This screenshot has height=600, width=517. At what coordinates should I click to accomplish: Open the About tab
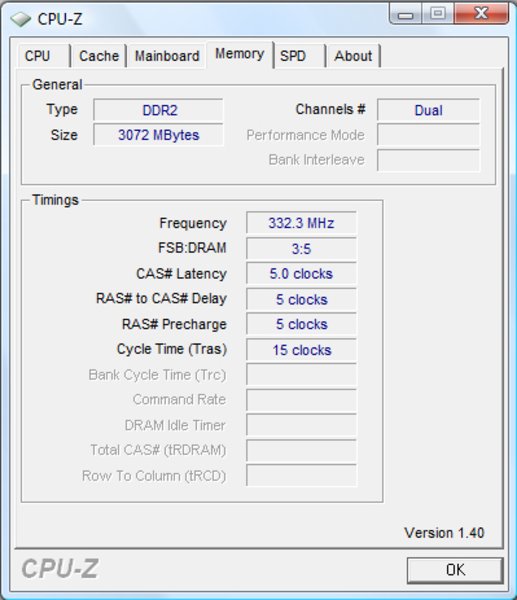(353, 56)
